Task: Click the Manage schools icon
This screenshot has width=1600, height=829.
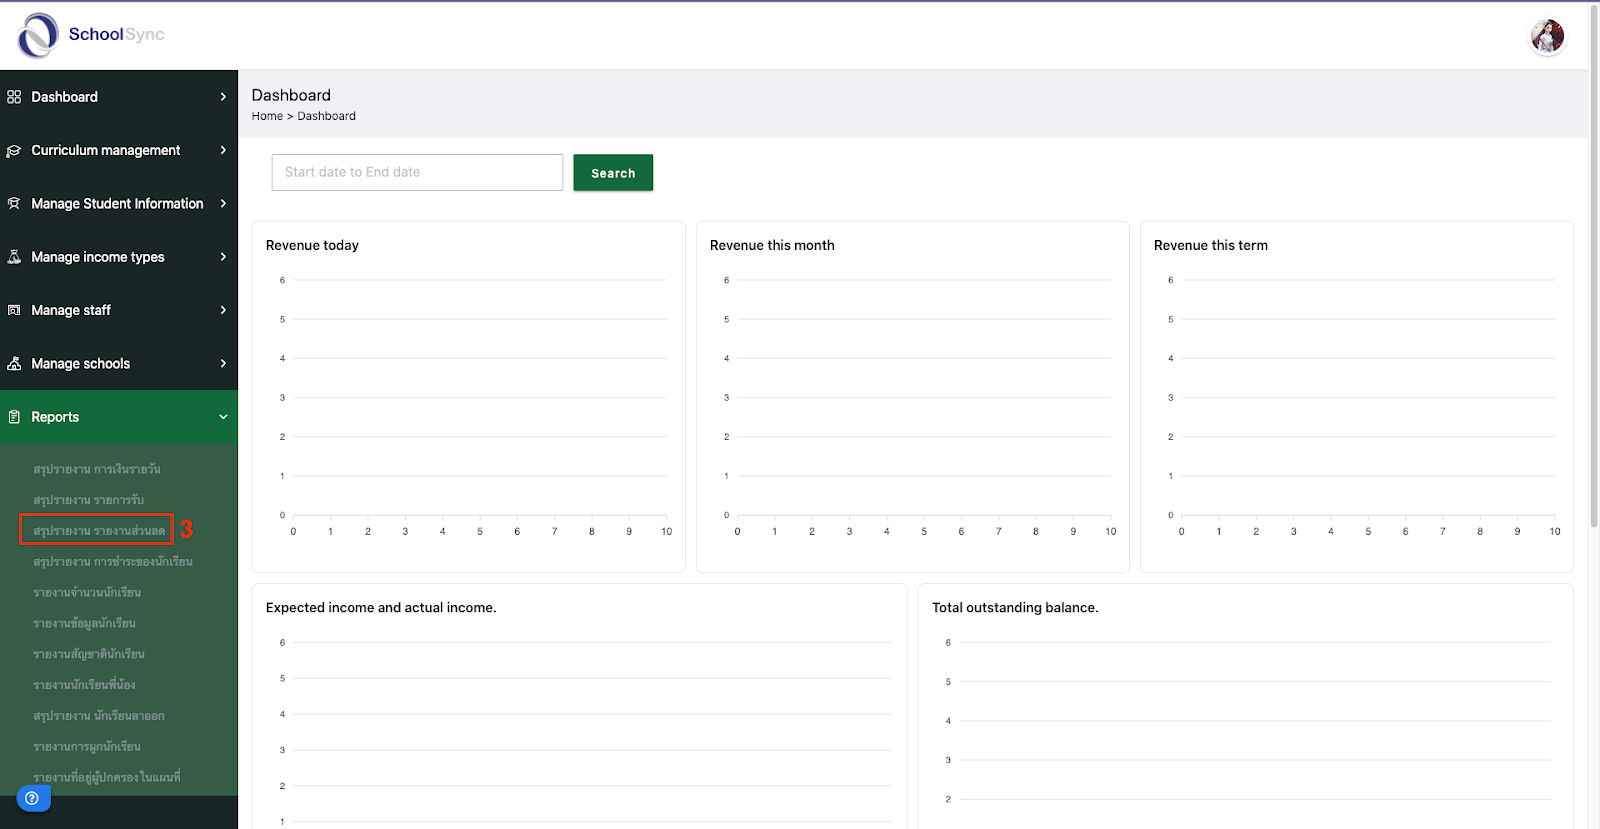Action: pyautogui.click(x=14, y=364)
